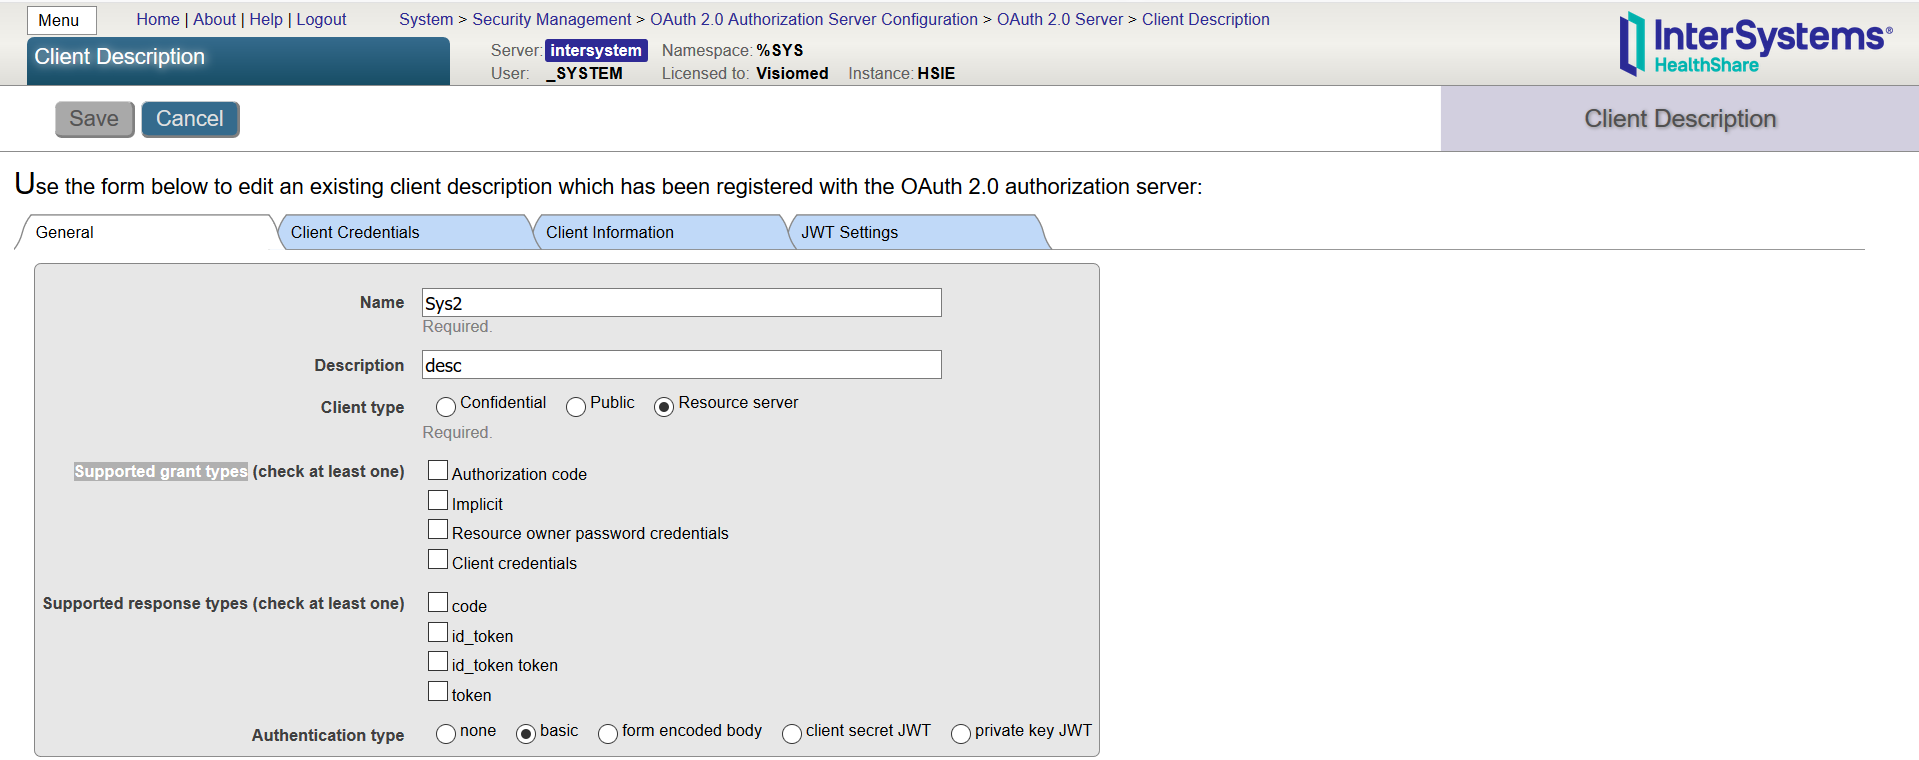Click the Visiomed license value
Viewport: 1919px width, 760px height.
(x=792, y=73)
